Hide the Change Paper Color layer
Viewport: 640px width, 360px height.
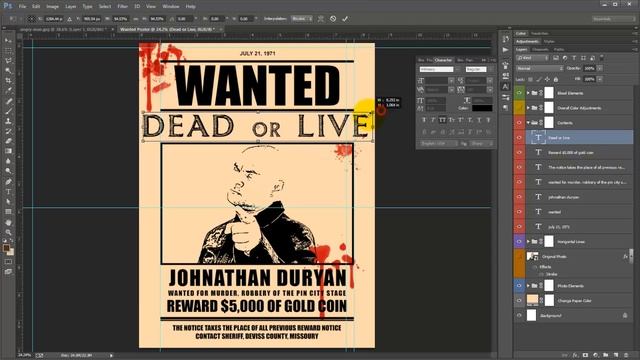[x=519, y=300]
